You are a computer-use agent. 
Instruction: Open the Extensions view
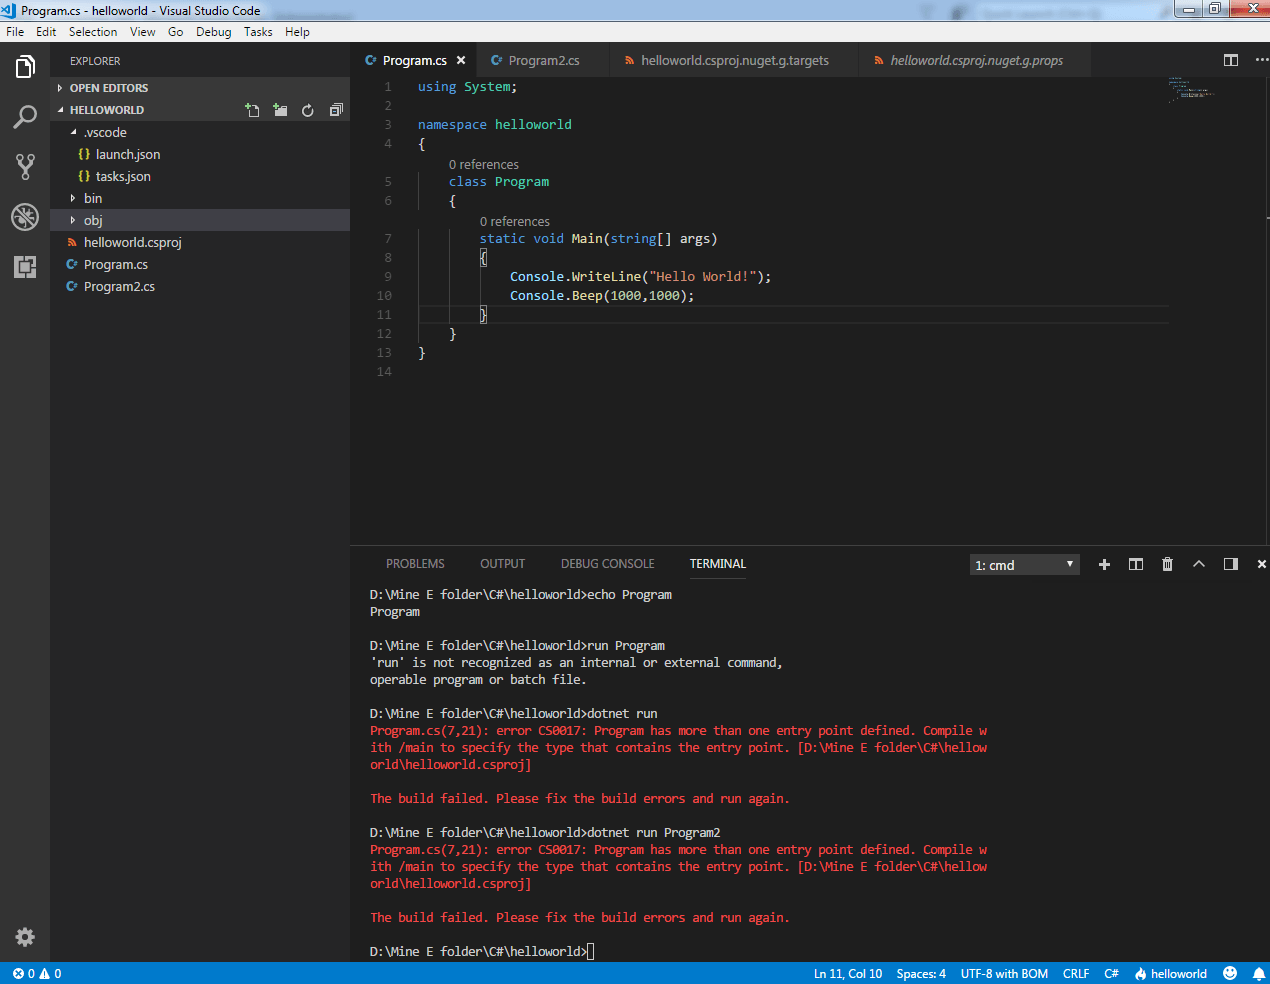click(25, 267)
